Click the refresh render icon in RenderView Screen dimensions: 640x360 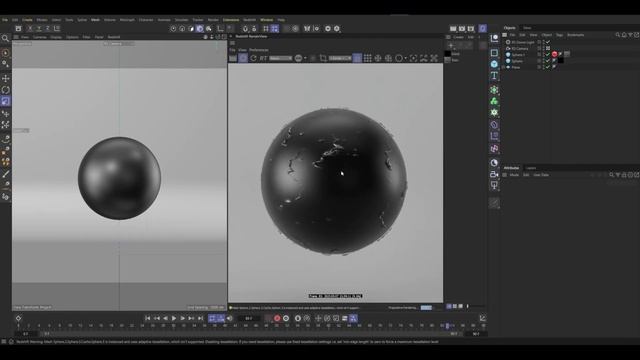click(x=253, y=58)
